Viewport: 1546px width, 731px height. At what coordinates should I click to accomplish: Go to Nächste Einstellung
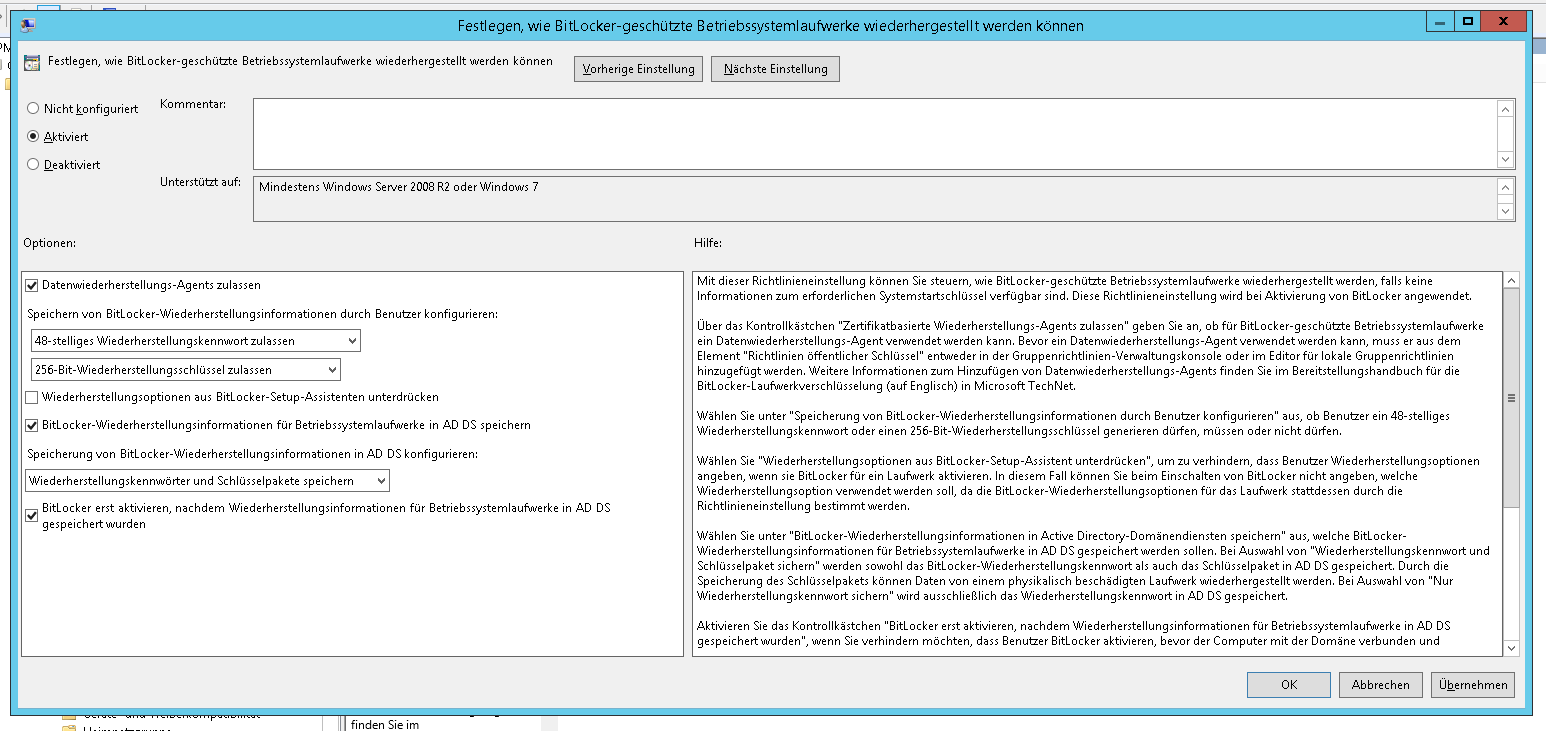[x=775, y=69]
